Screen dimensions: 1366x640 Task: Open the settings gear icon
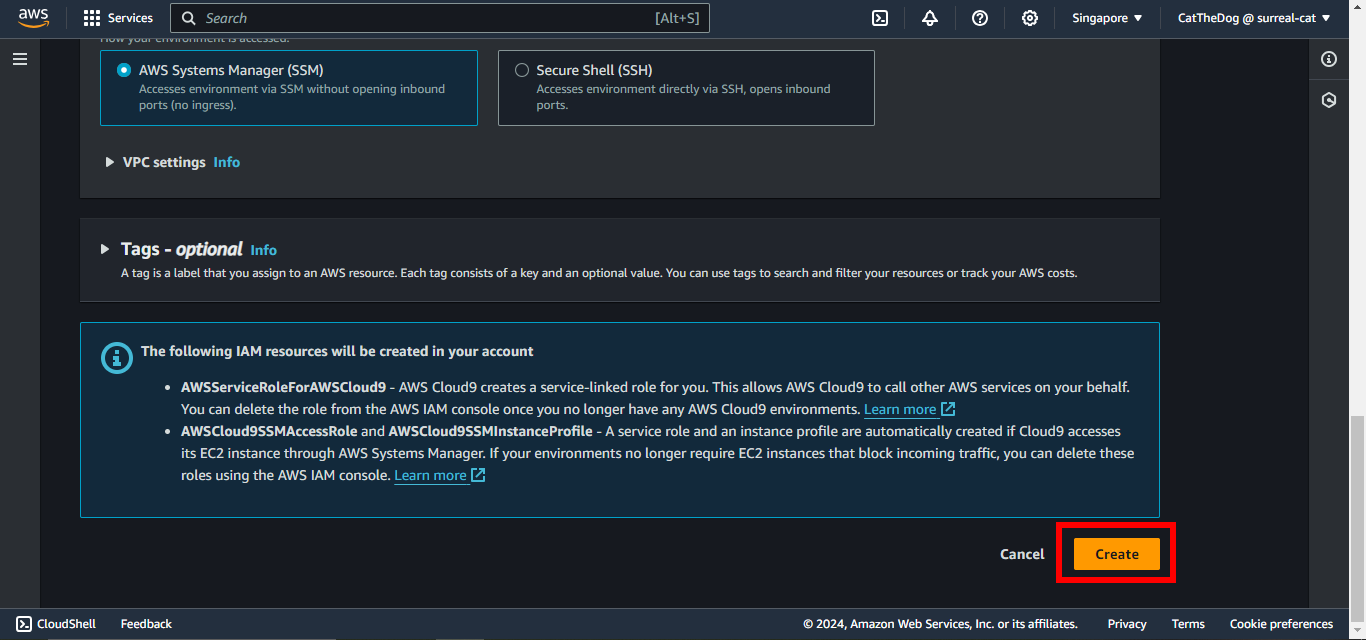point(1030,18)
